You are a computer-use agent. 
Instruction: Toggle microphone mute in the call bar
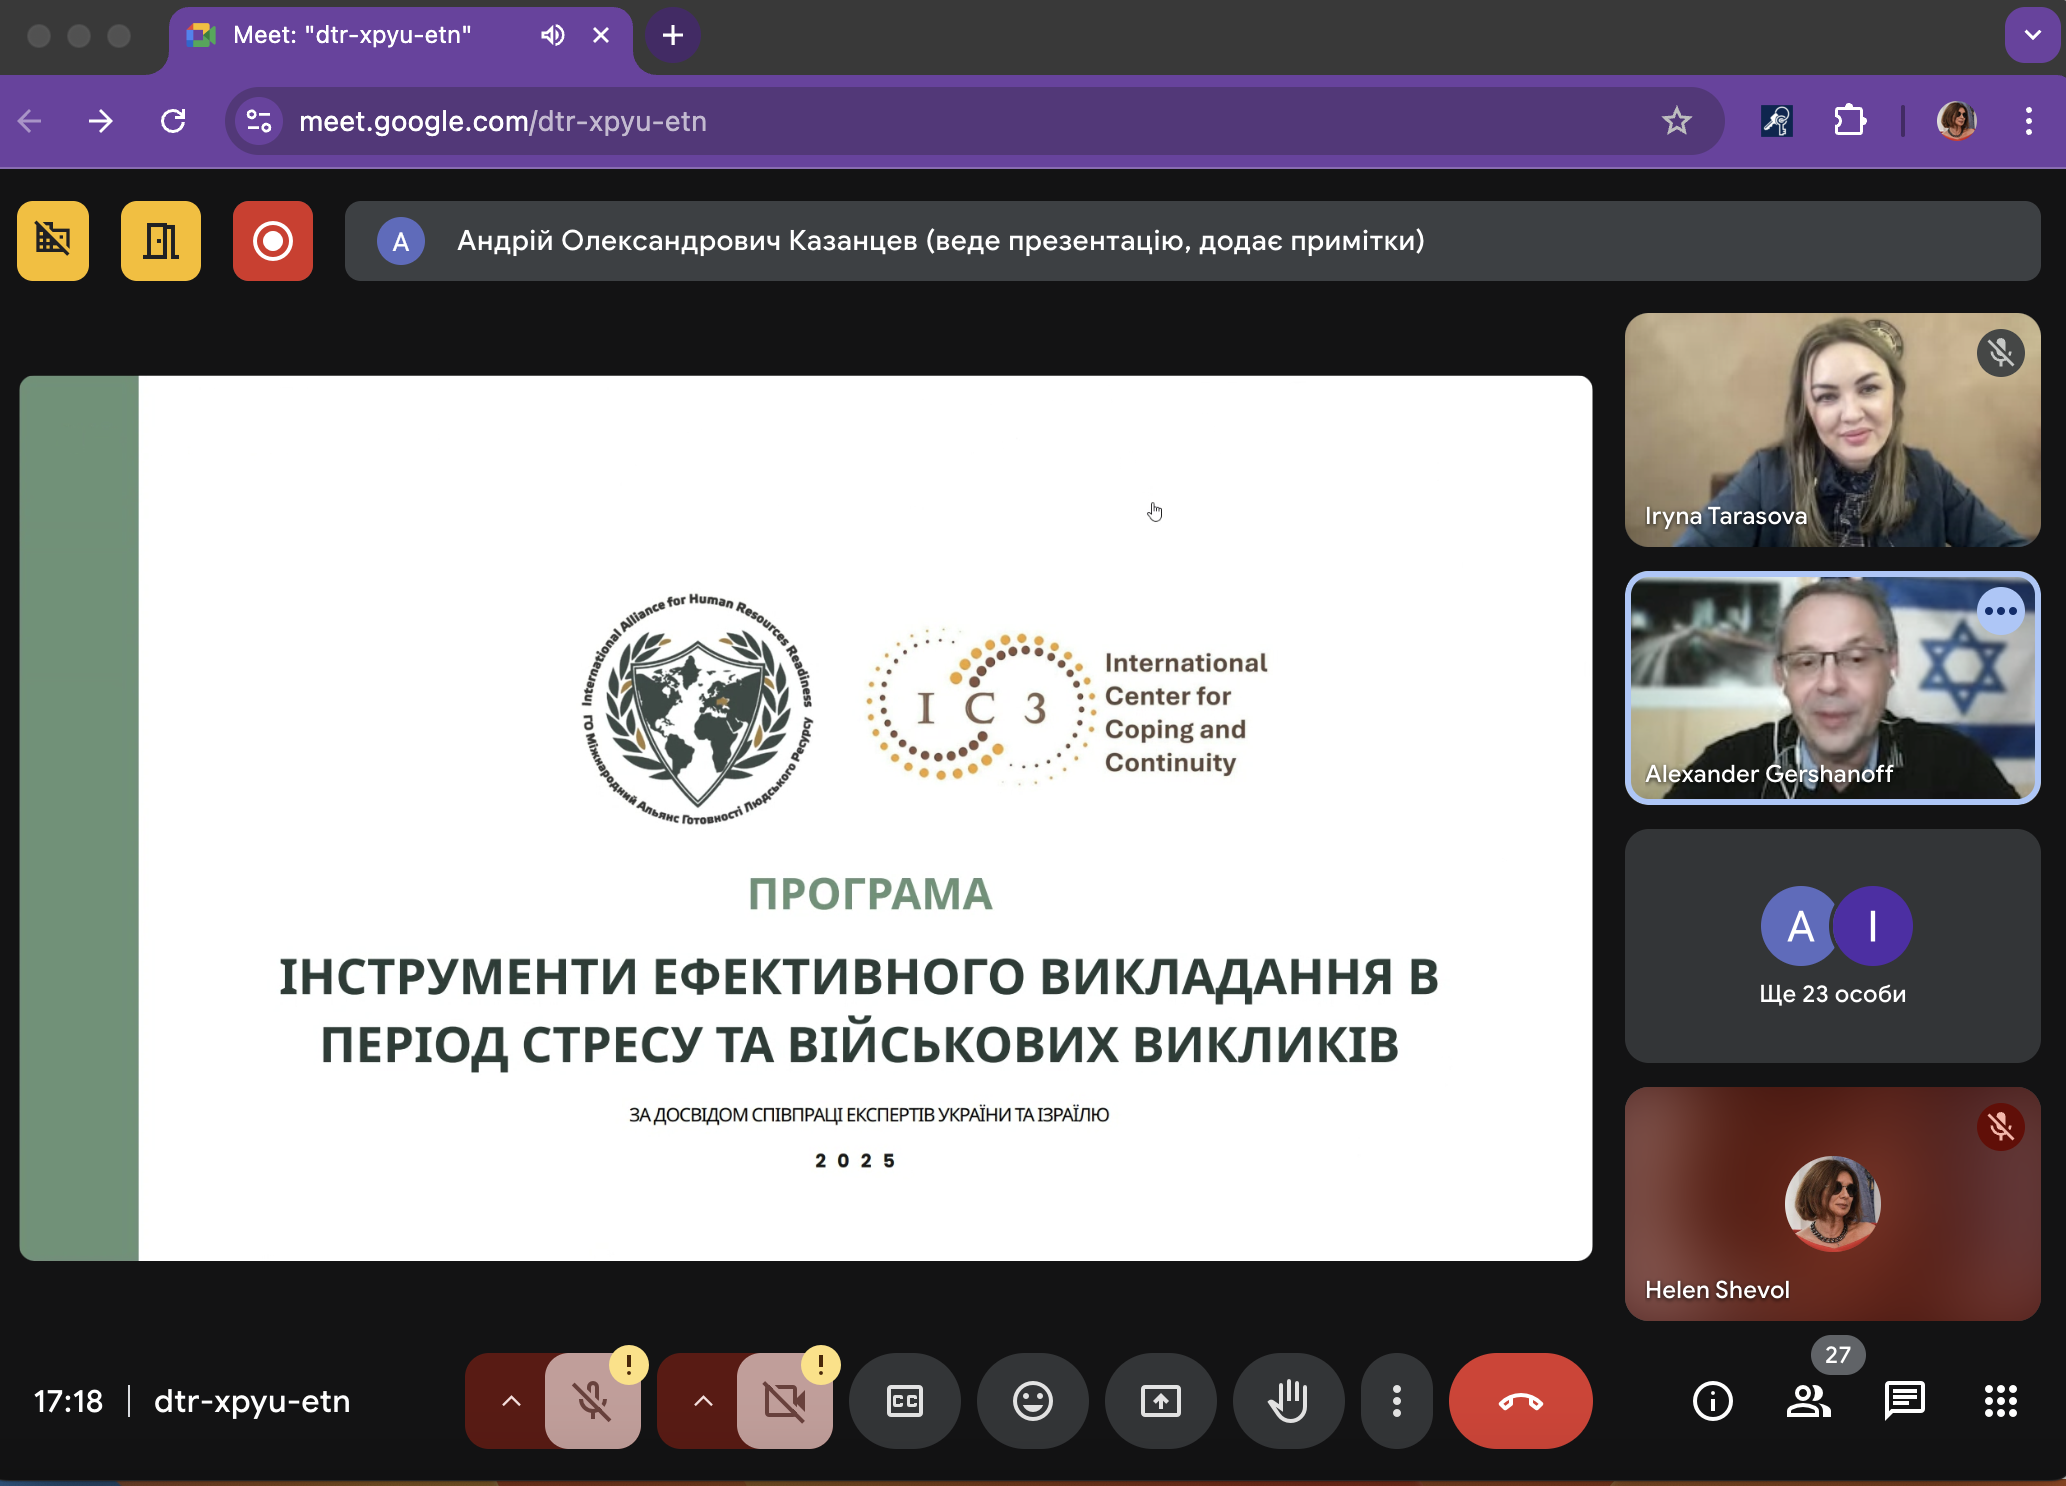[x=593, y=1400]
